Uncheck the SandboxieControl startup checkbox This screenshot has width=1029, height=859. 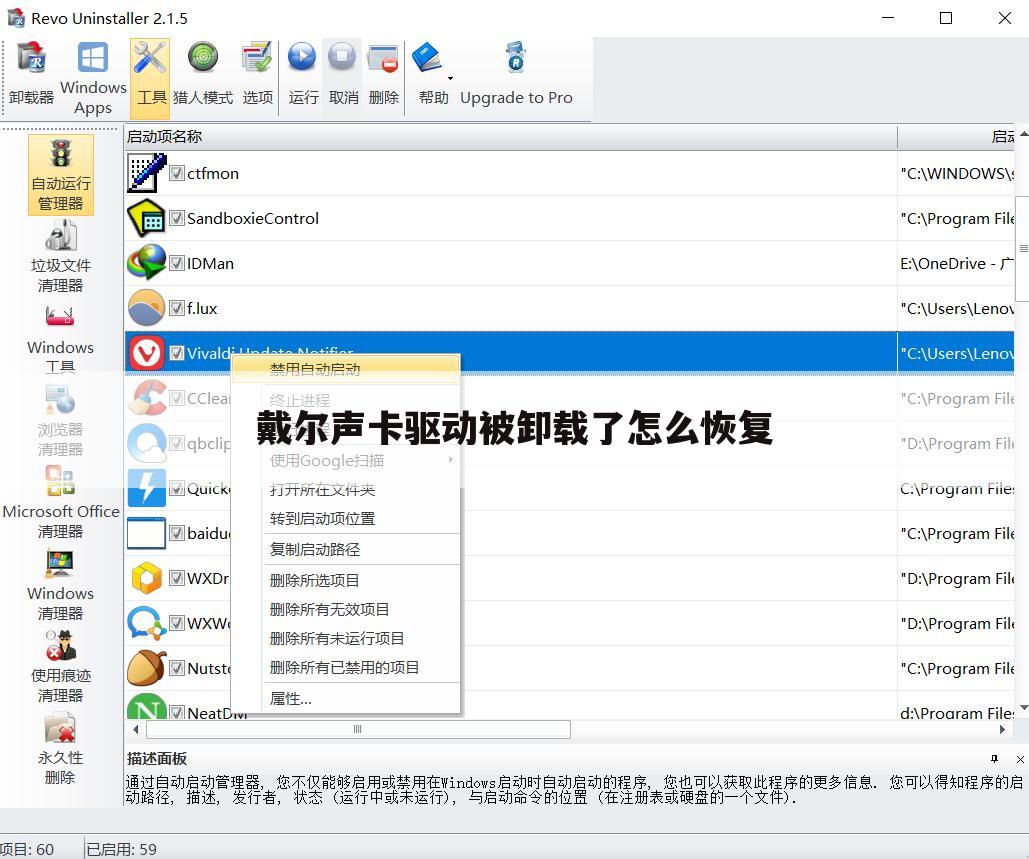(x=177, y=218)
